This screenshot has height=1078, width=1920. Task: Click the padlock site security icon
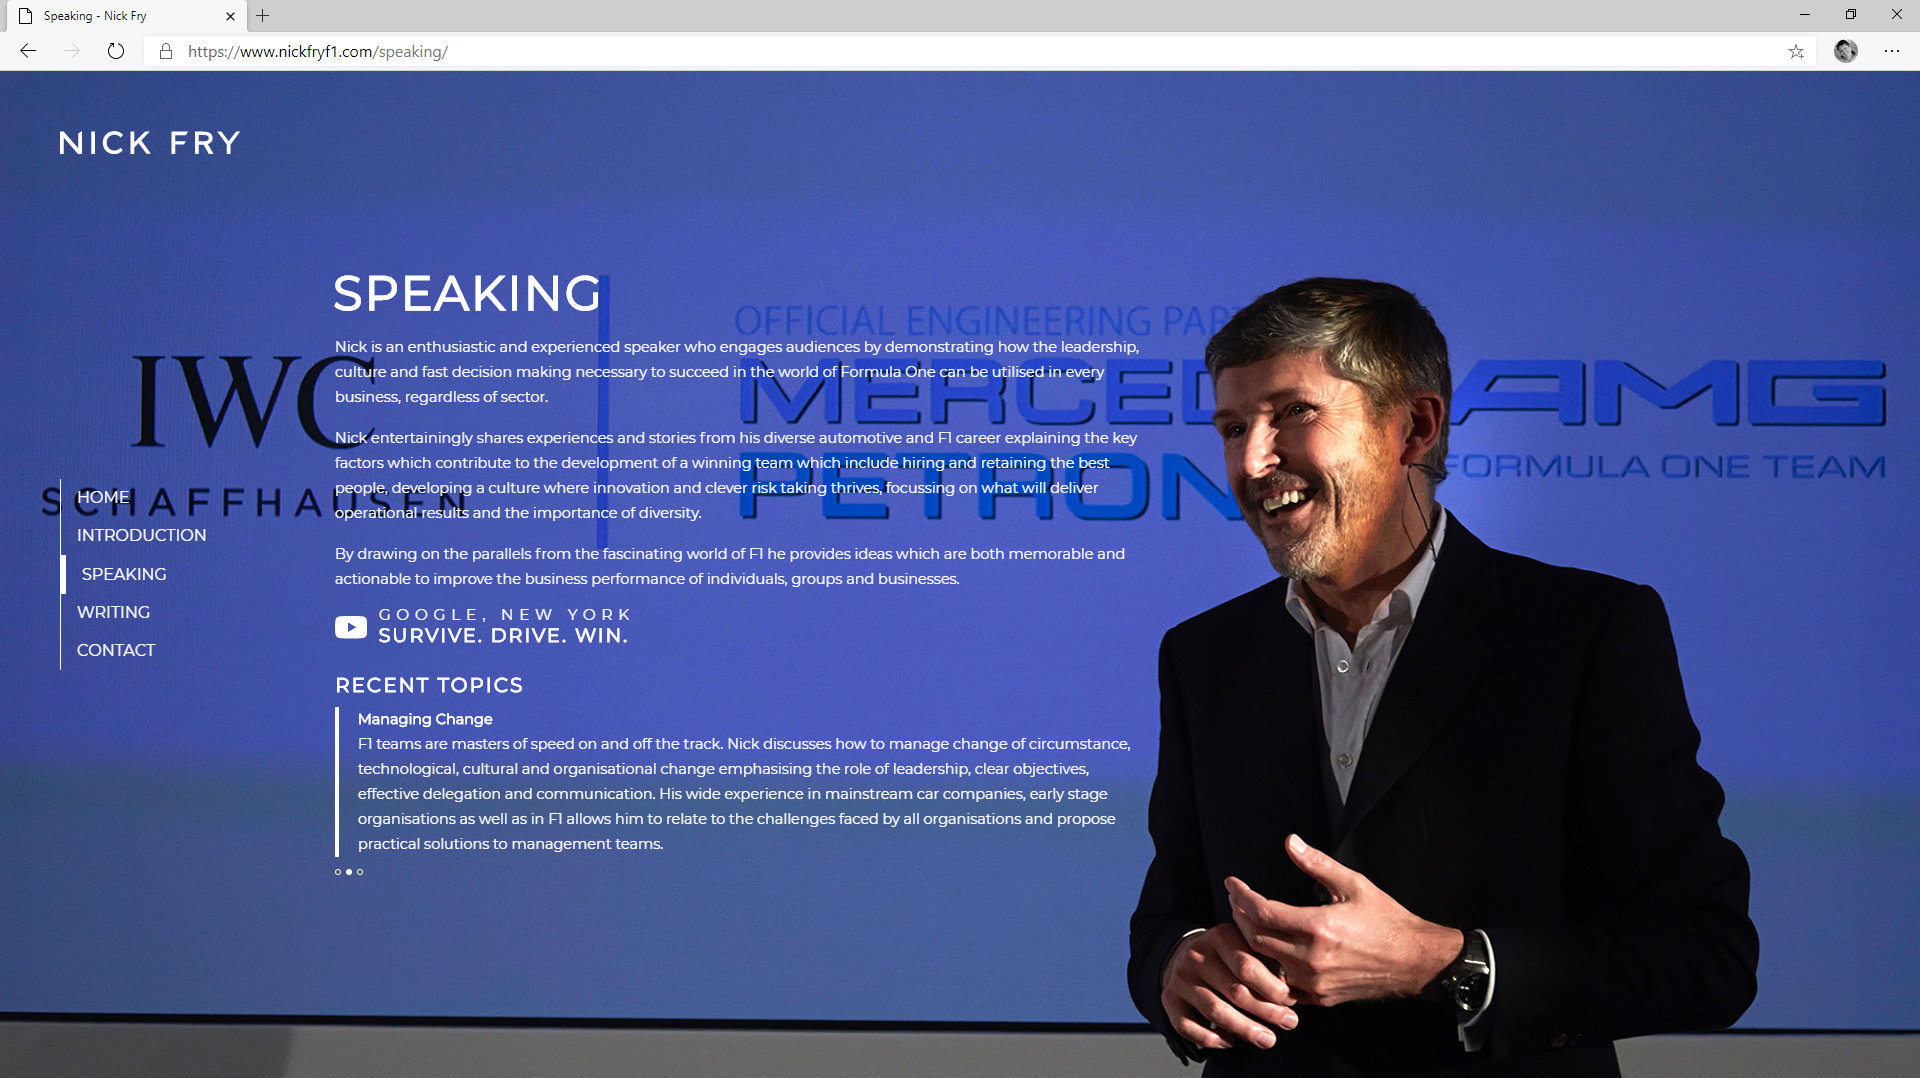click(166, 51)
